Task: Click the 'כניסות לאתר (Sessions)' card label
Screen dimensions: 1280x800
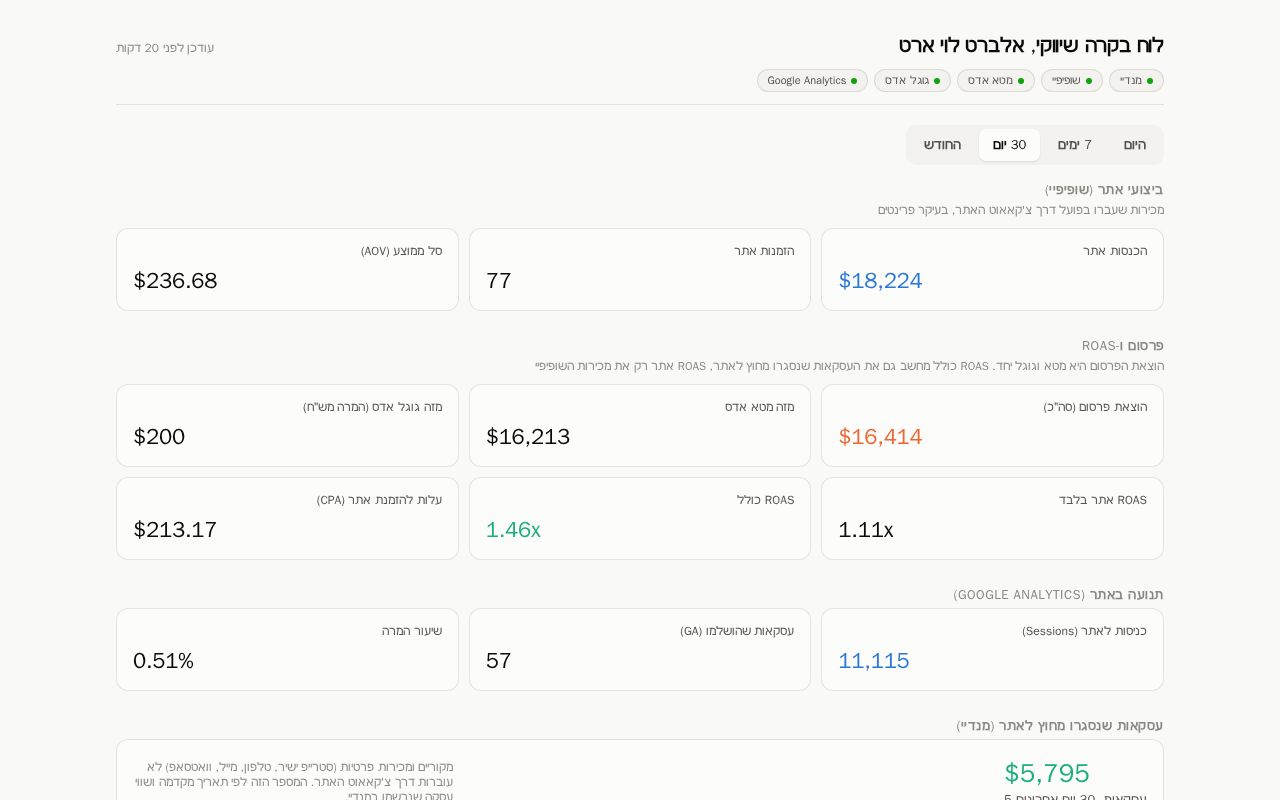Action: click(x=1084, y=631)
